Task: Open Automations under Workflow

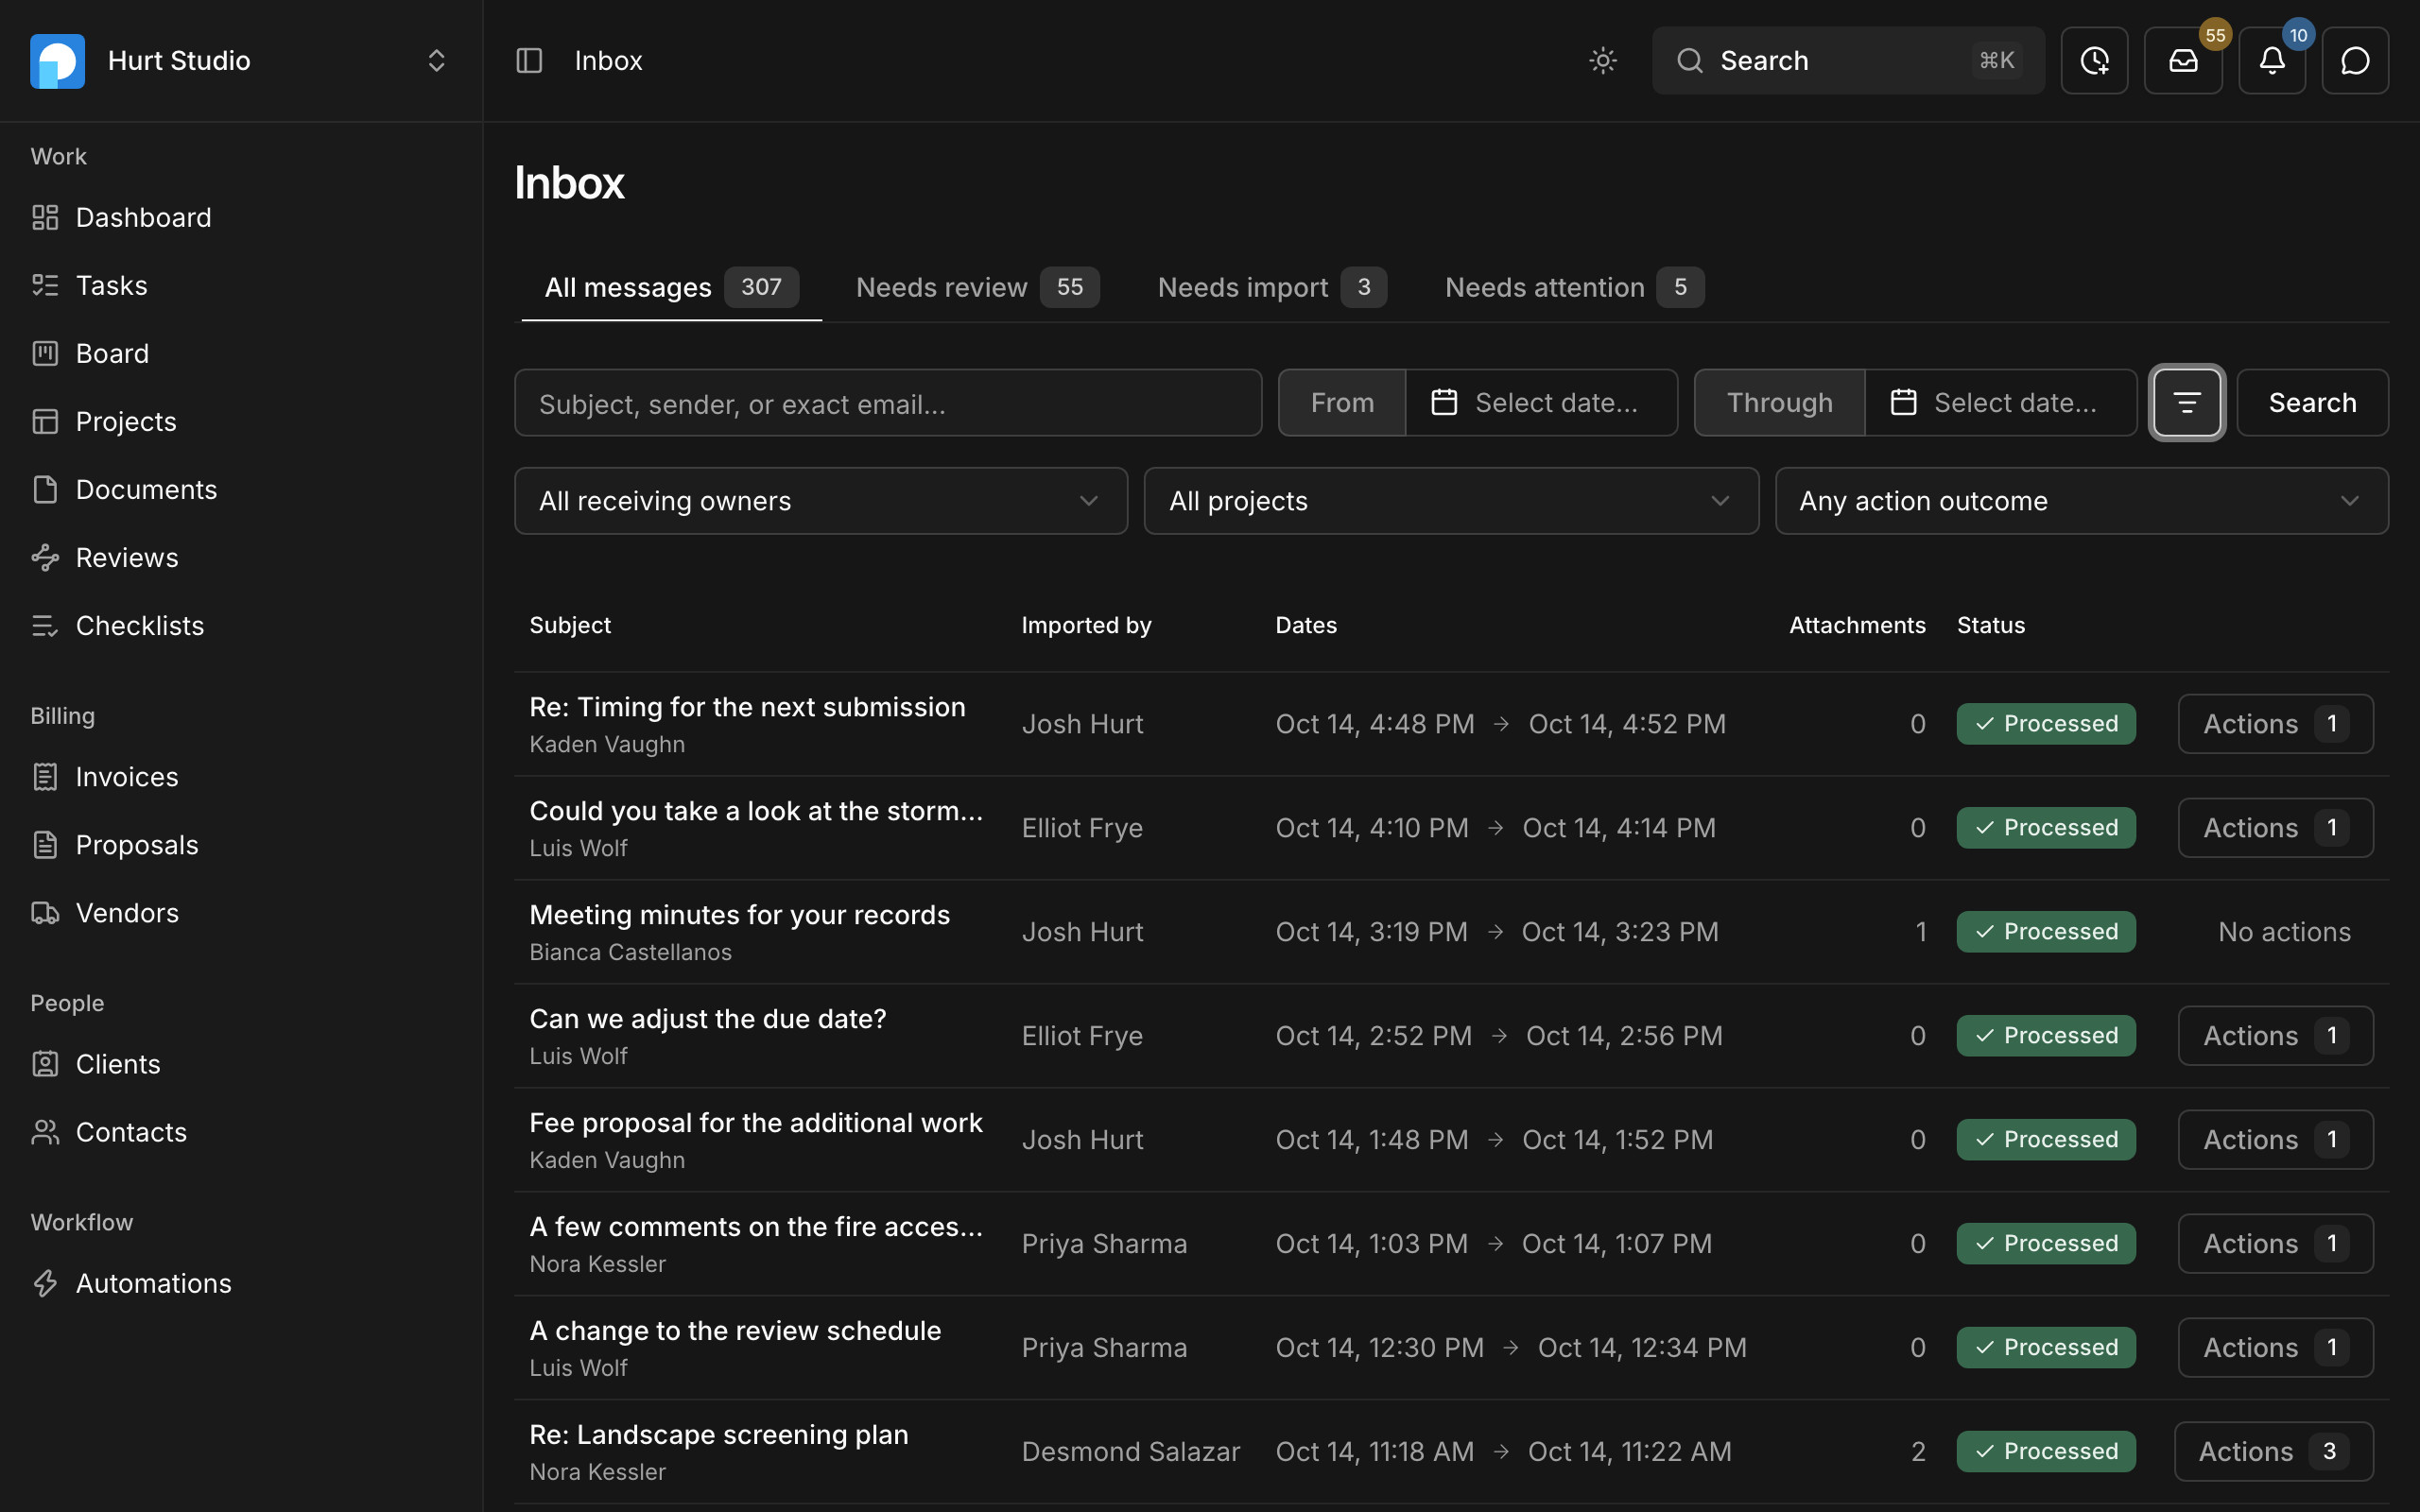Action: [x=241, y=1282]
